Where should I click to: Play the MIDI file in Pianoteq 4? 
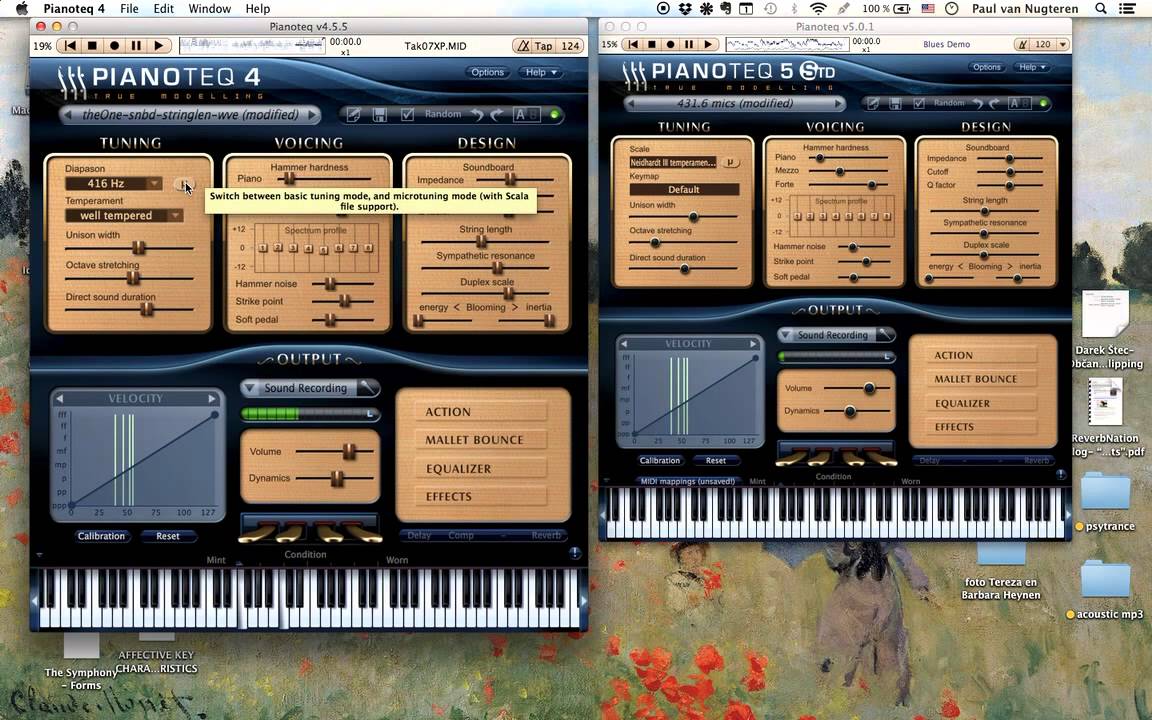159,46
